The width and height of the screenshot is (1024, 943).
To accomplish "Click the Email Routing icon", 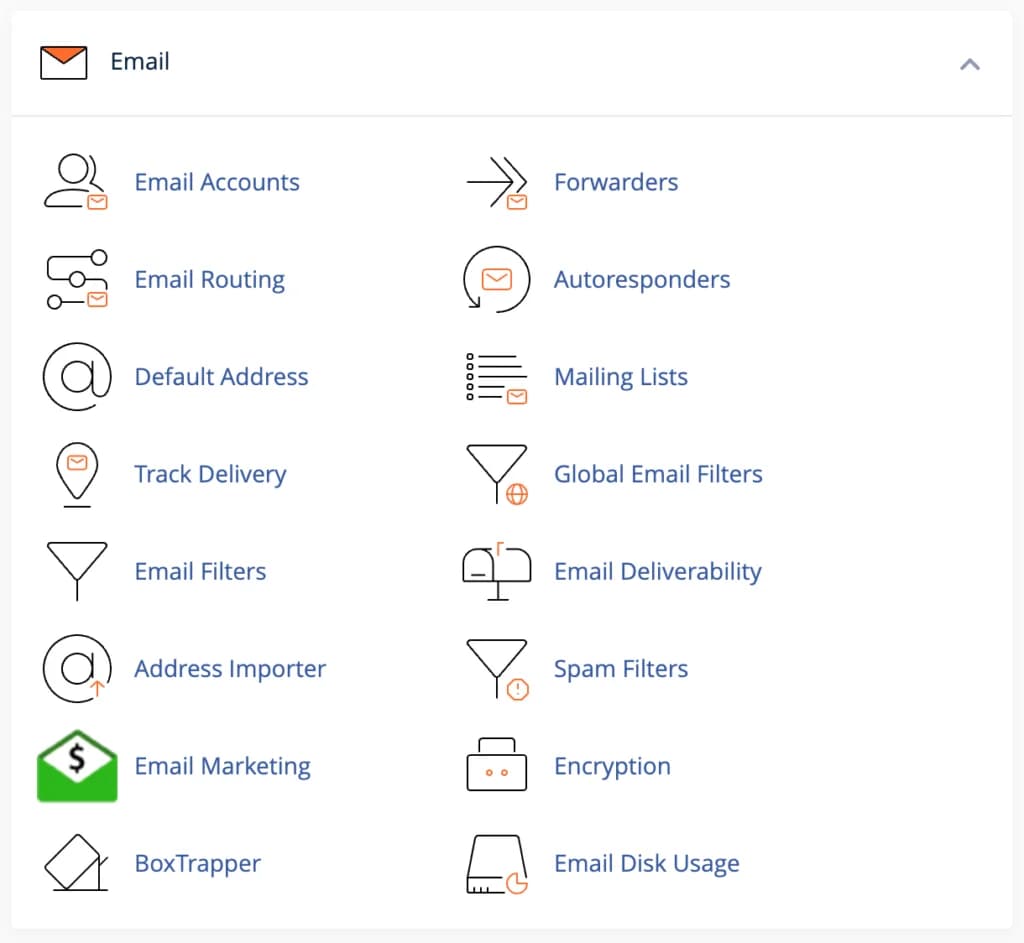I will pyautogui.click(x=76, y=279).
